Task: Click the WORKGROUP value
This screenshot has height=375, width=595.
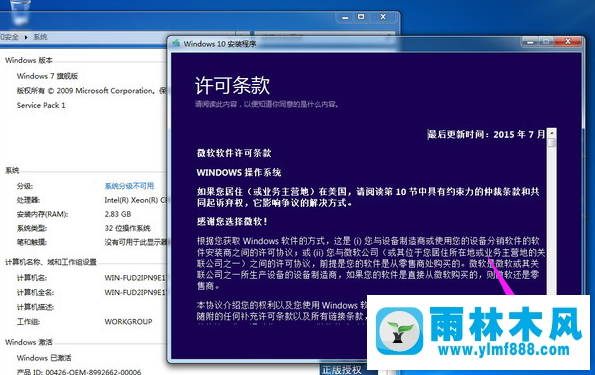Action: click(x=128, y=321)
